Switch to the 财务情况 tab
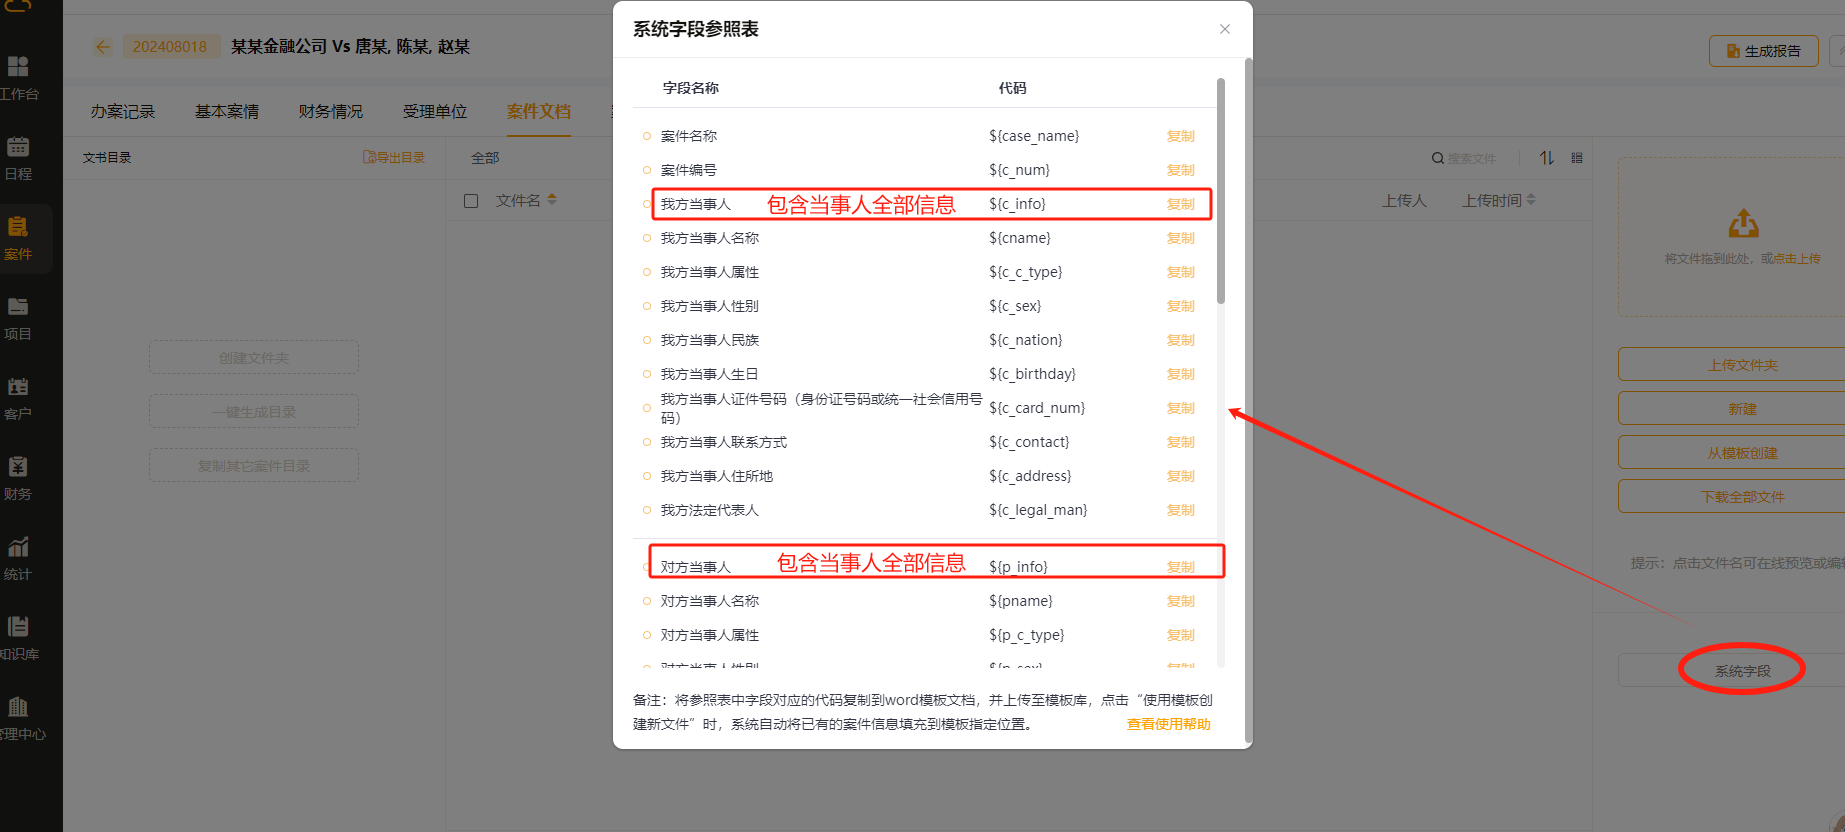Image resolution: width=1845 pixels, height=832 pixels. [330, 112]
